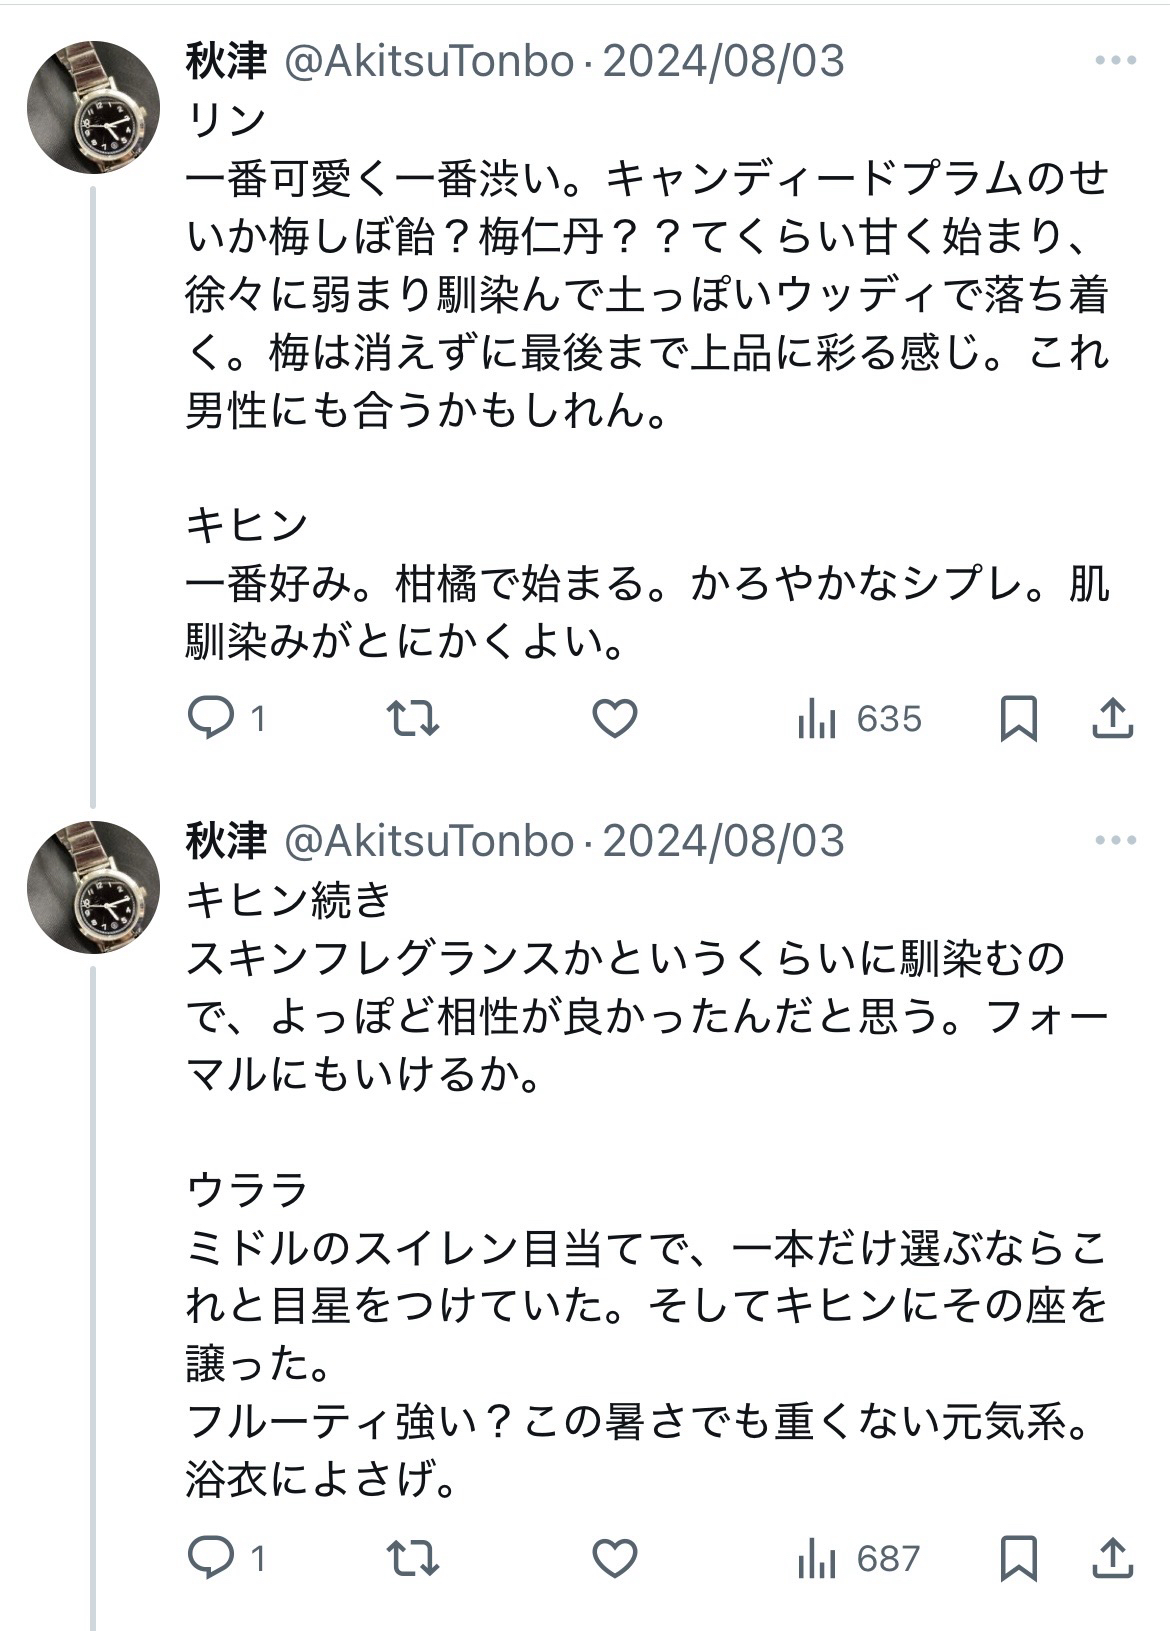Image resolution: width=1170 pixels, height=1631 pixels.
Task: Open the first tweet's 2024/08/03 timestamp
Action: click(724, 61)
